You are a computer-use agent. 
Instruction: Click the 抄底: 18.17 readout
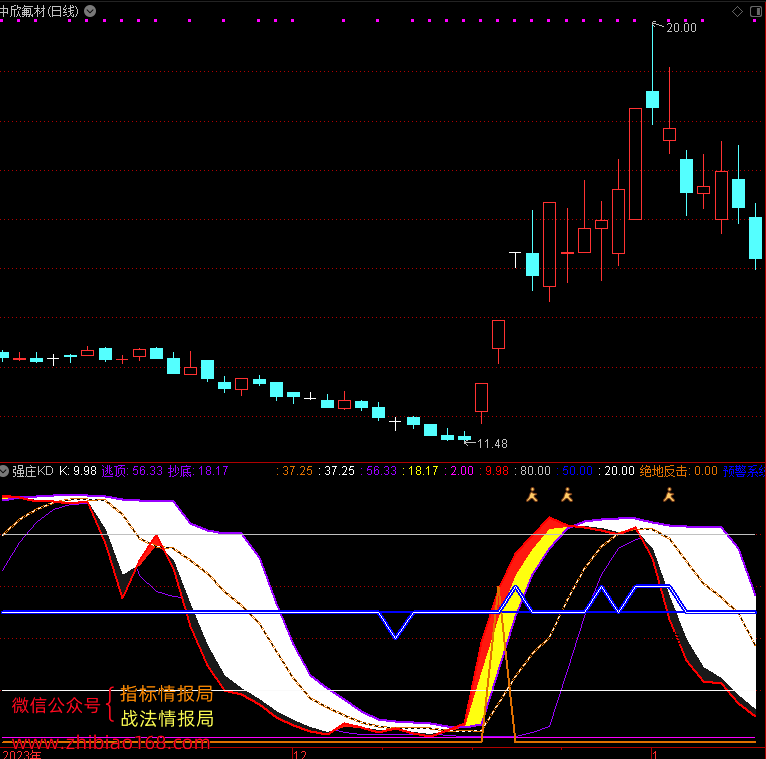198,471
